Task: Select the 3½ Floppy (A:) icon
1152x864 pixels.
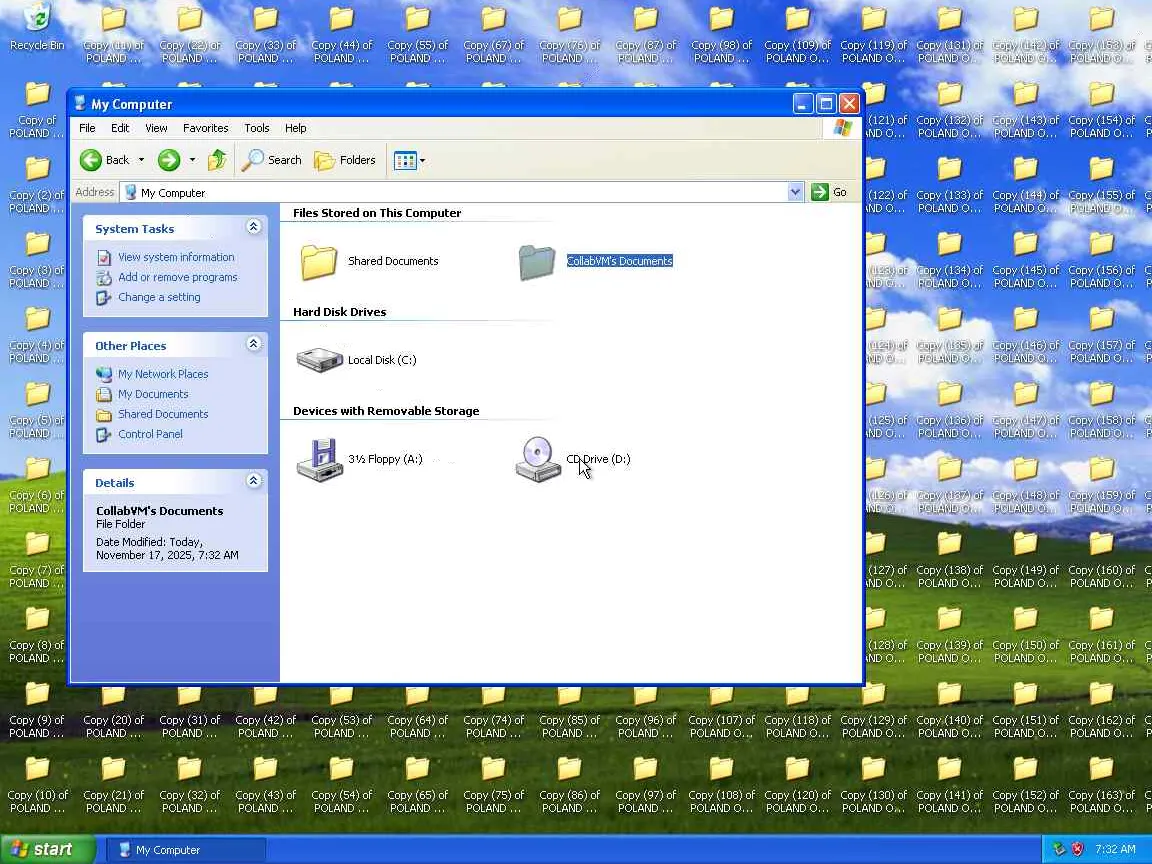Action: pos(320,460)
